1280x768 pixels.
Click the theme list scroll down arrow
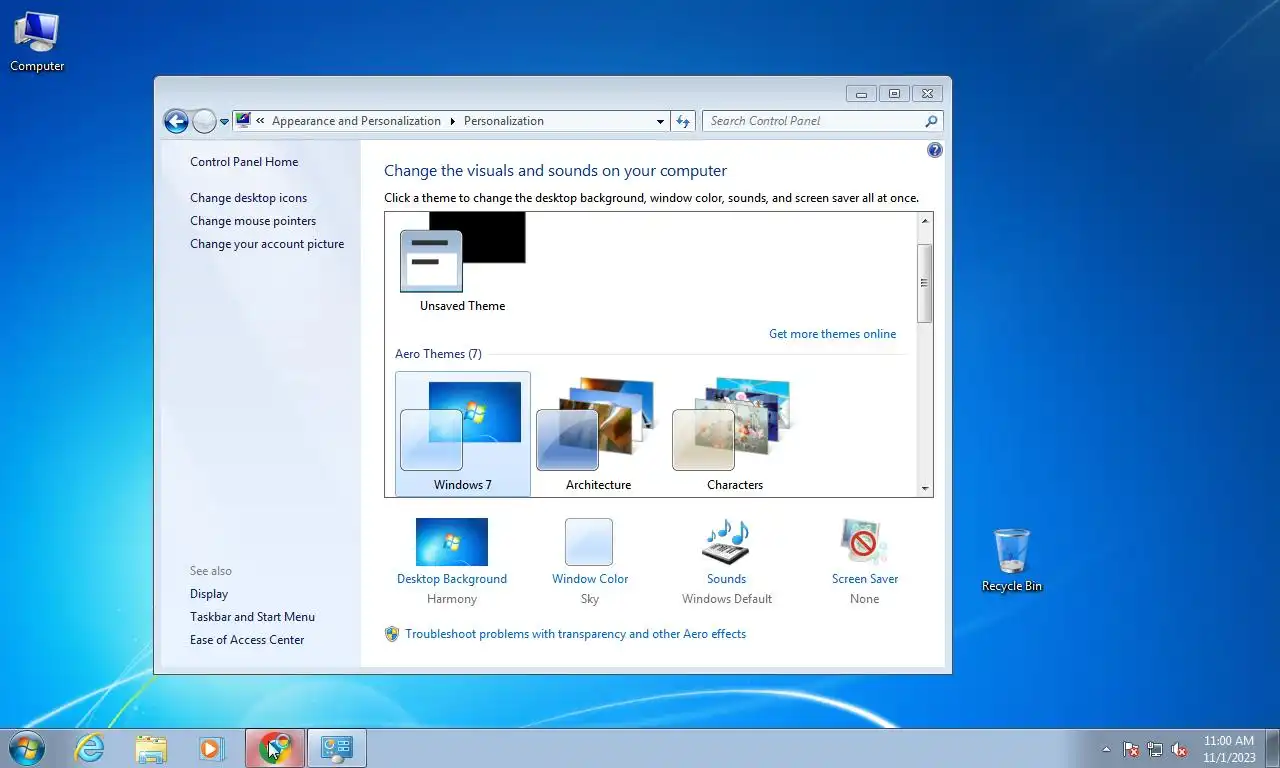(925, 489)
